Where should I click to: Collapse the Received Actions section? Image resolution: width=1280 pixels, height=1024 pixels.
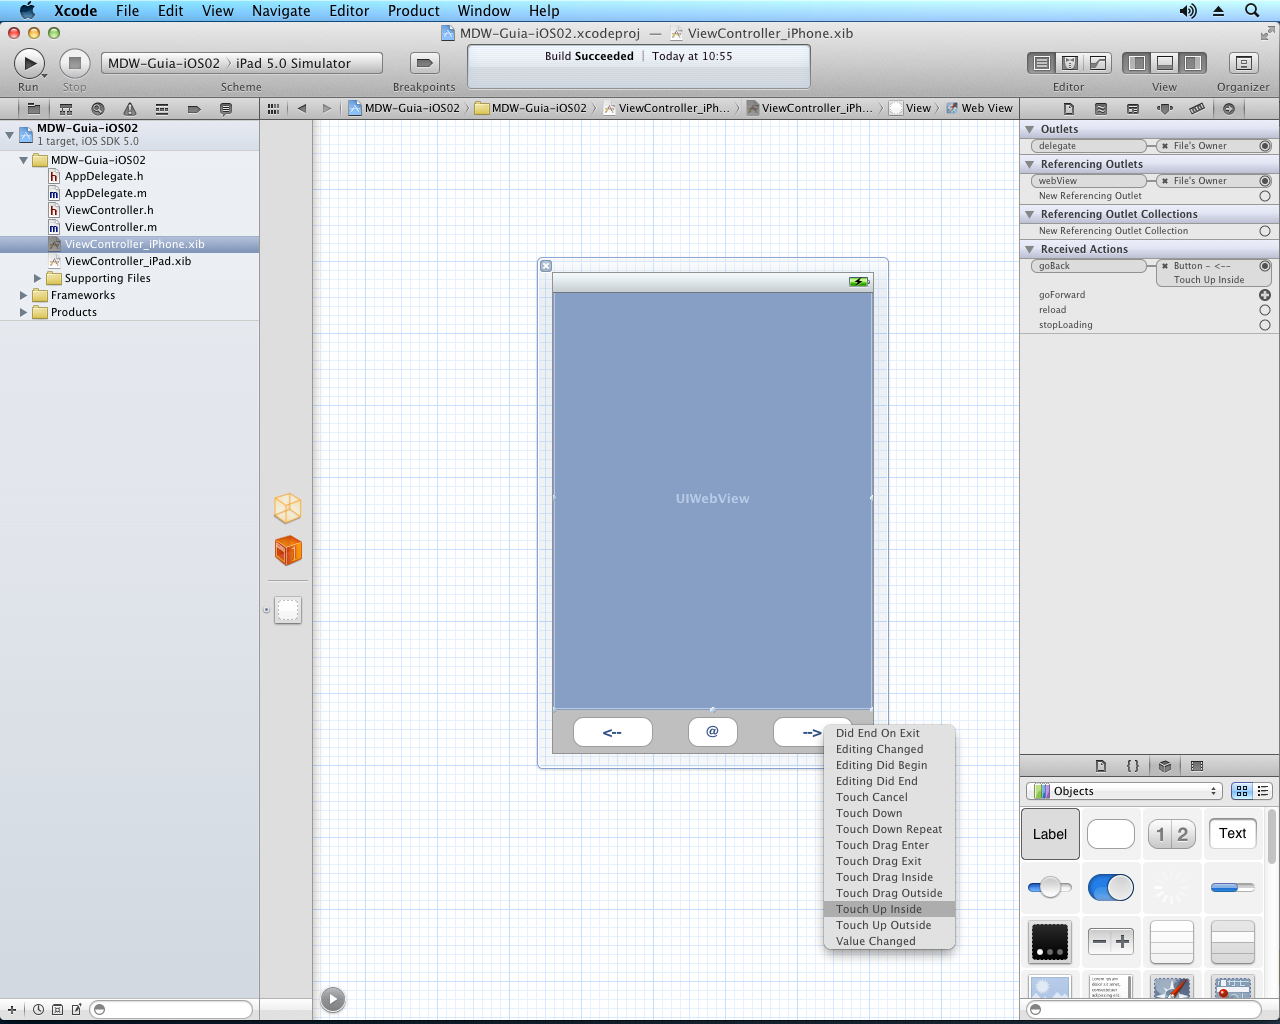[1029, 249]
